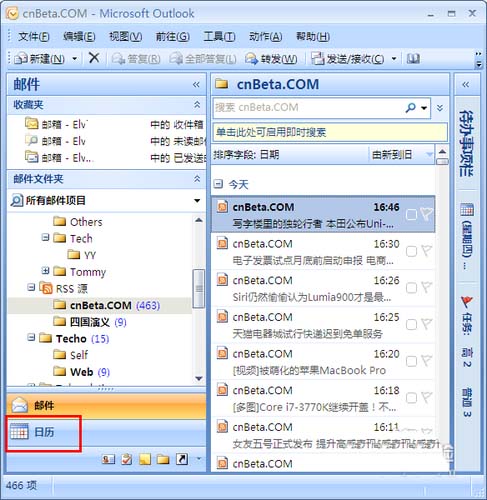The width and height of the screenshot is (487, 500).
Task: Open the 视图(V) menu
Action: tap(126, 36)
